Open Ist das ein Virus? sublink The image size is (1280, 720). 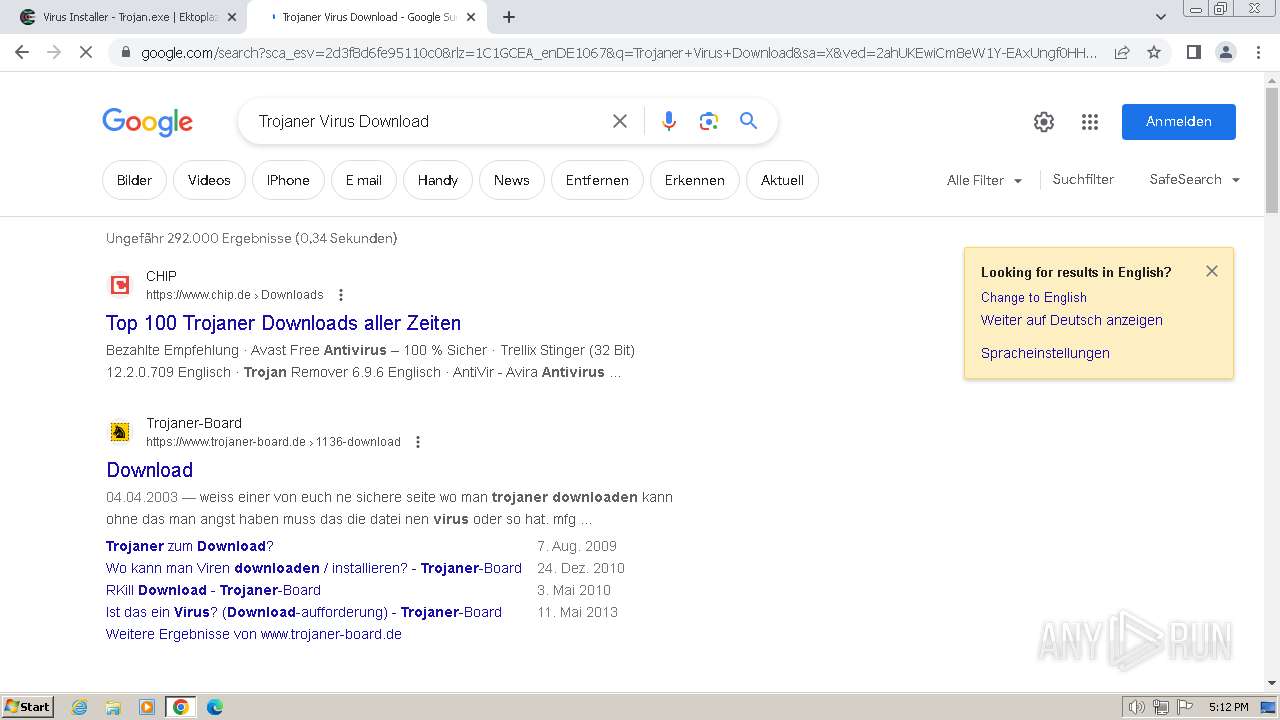[x=304, y=612]
